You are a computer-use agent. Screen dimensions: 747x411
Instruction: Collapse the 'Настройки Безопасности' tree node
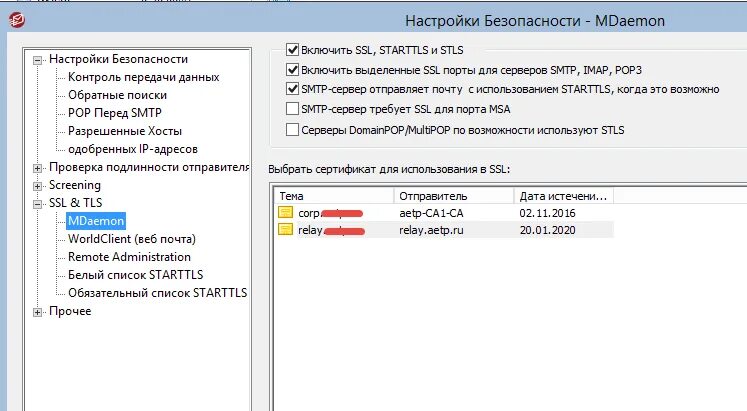coord(37,60)
